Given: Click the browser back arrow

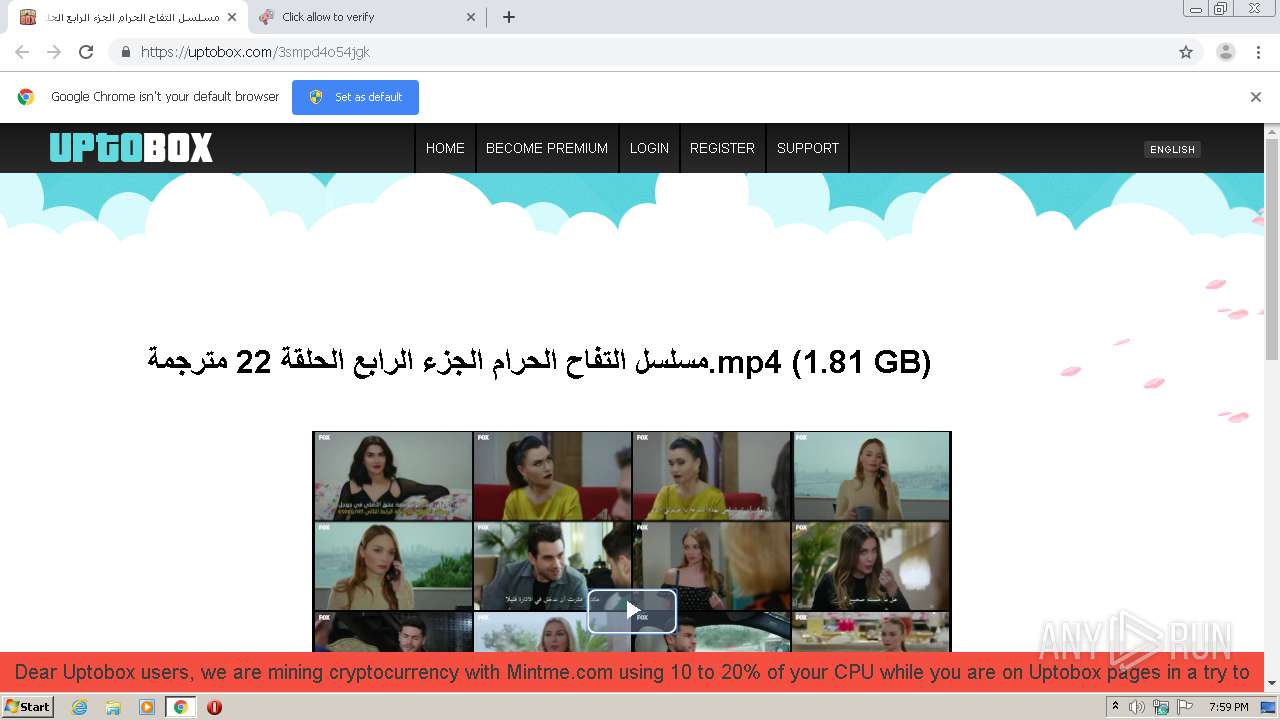Looking at the screenshot, I should coord(22,52).
